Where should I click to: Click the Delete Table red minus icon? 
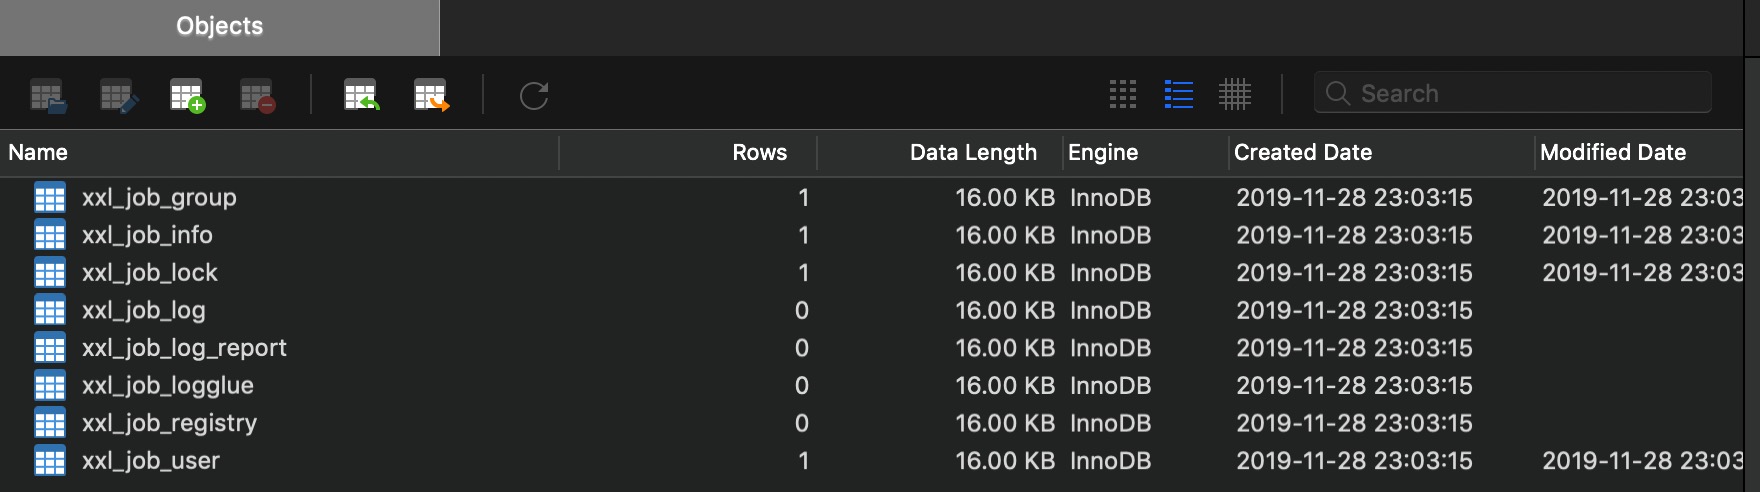pos(257,96)
